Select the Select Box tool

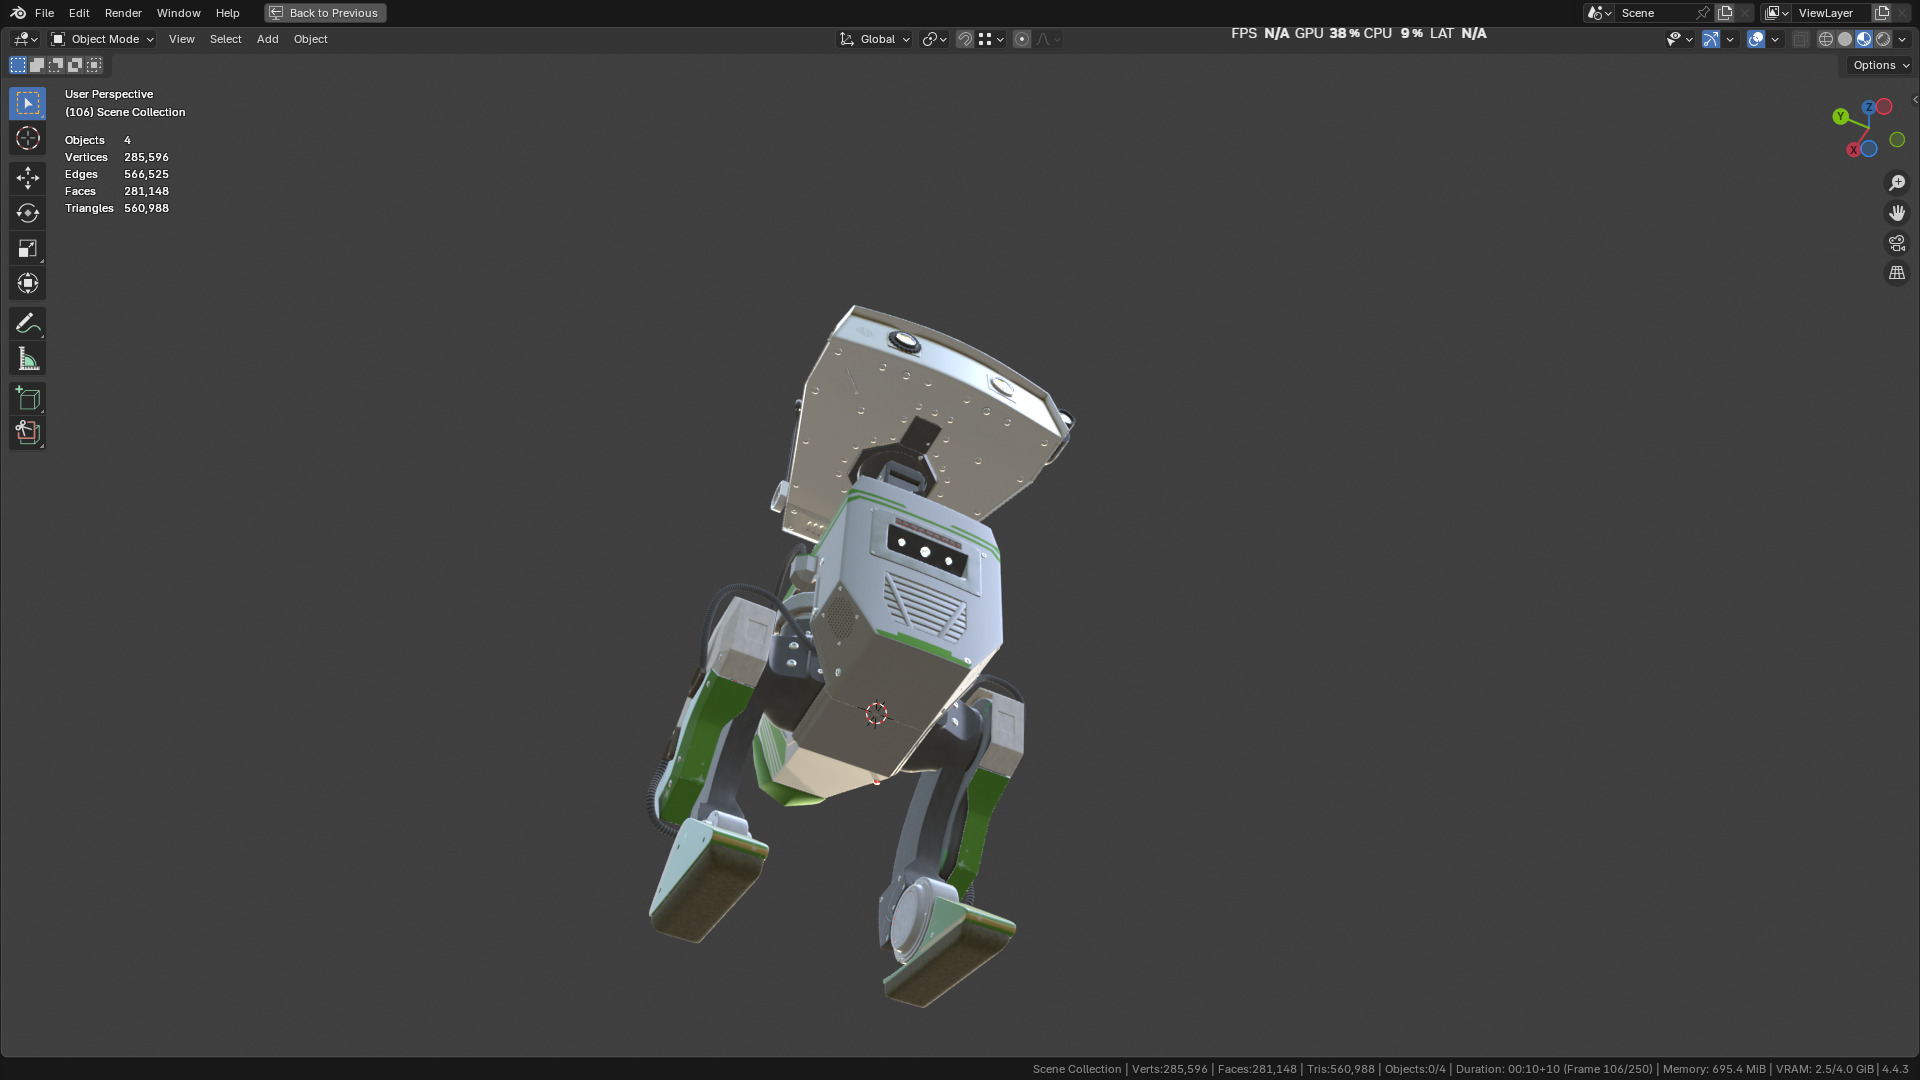point(27,104)
